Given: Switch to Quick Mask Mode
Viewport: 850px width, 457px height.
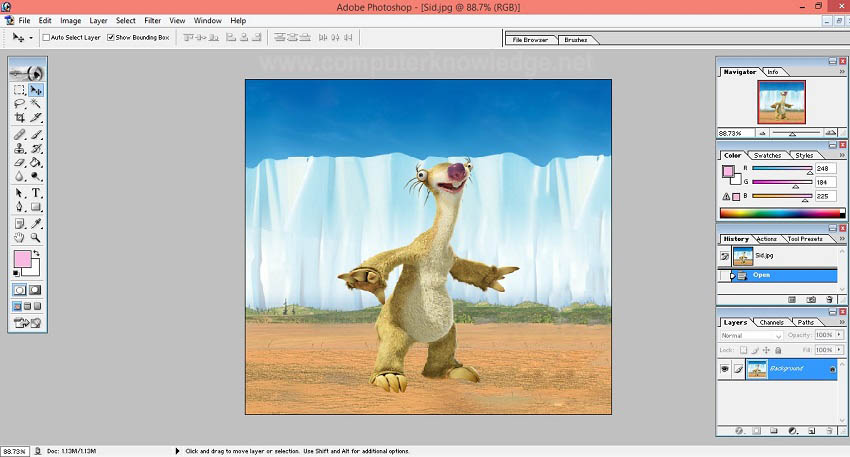Looking at the screenshot, I should pyautogui.click(x=36, y=290).
